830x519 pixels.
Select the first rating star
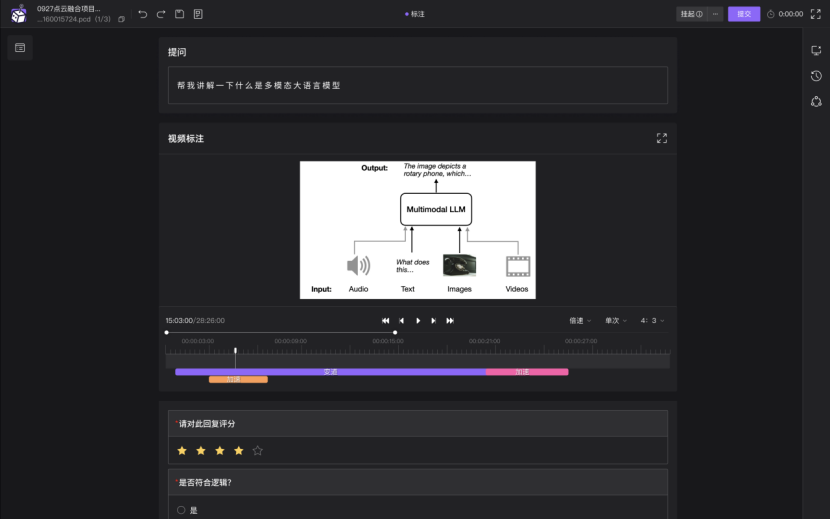tap(182, 451)
